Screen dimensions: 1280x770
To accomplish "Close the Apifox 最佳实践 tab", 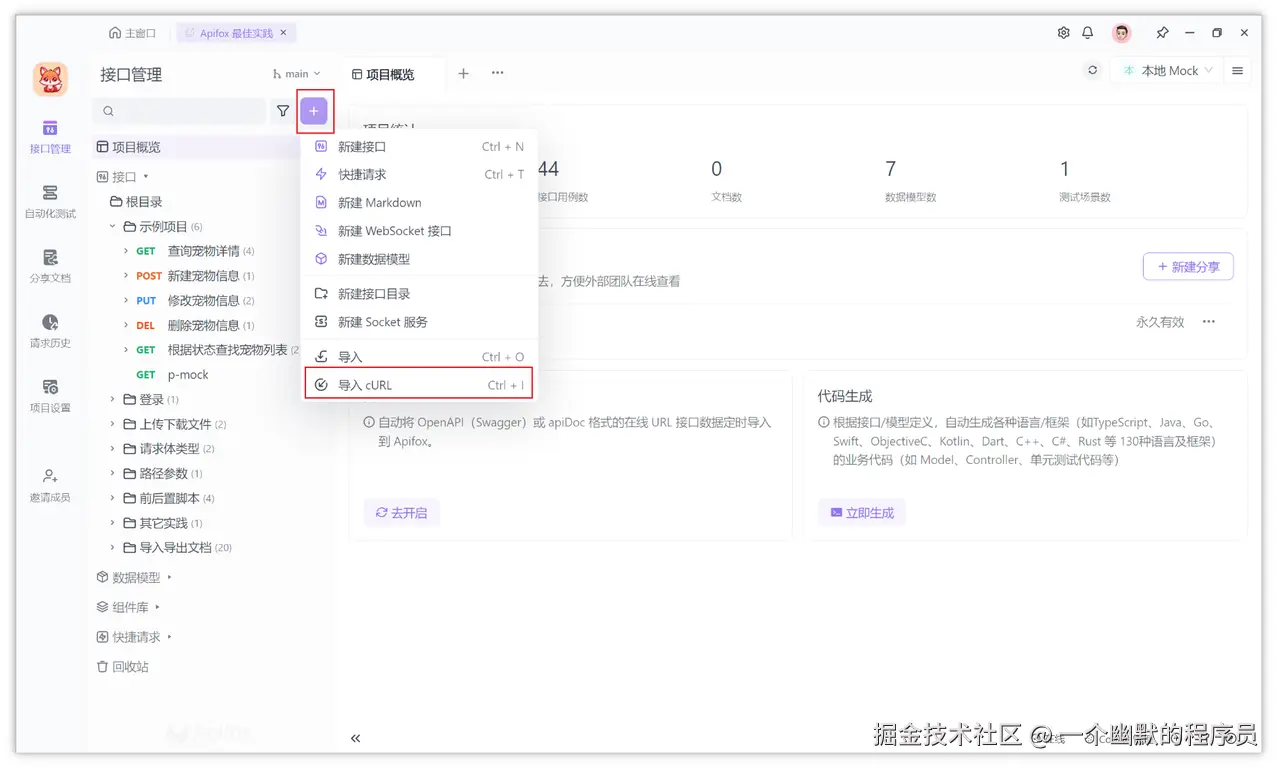I will (283, 33).
